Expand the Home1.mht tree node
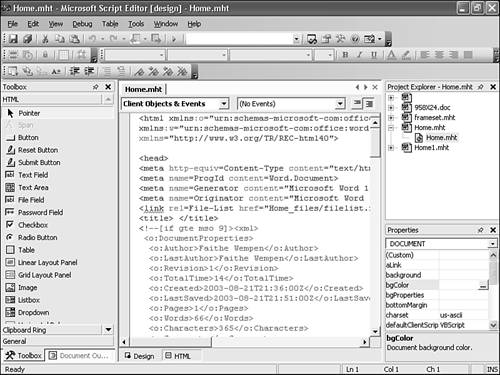Image resolution: width=500 pixels, height=375 pixels. point(391,148)
